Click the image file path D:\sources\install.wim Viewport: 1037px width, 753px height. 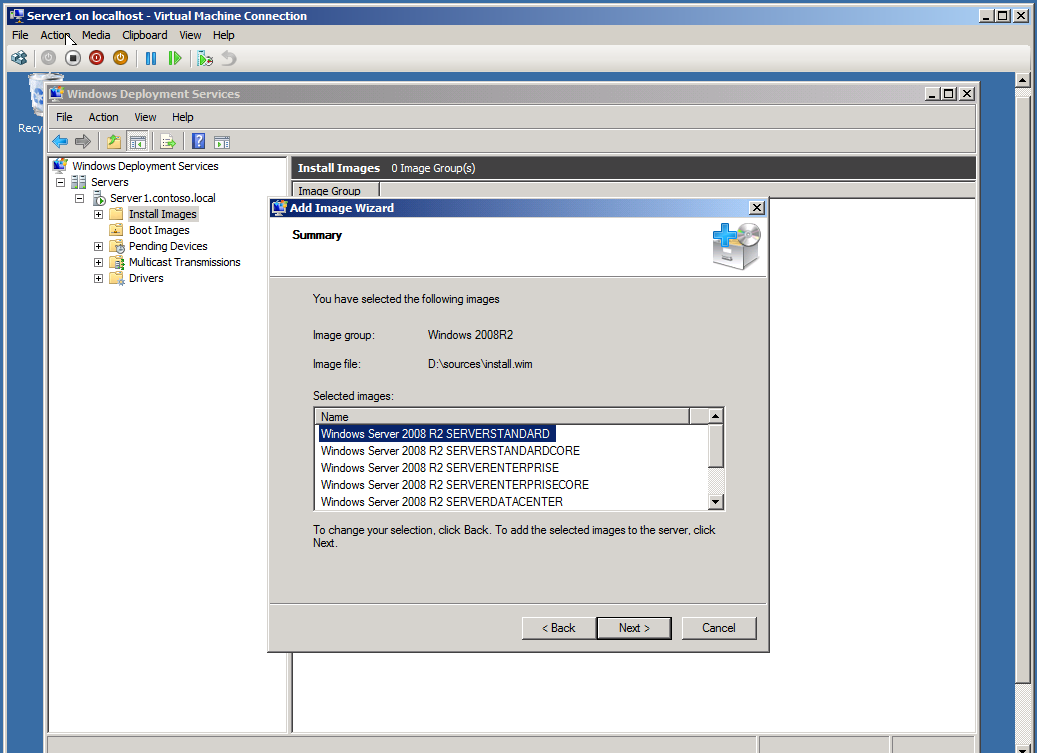(x=480, y=364)
